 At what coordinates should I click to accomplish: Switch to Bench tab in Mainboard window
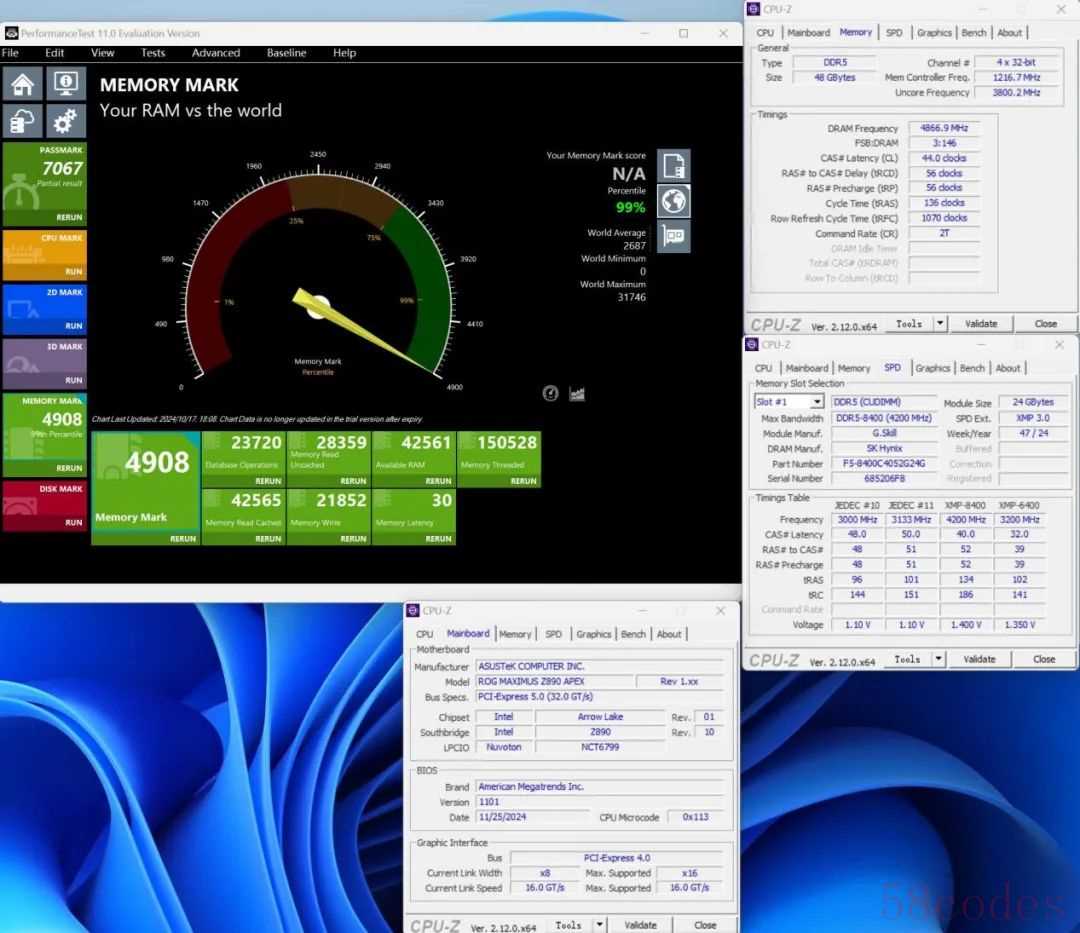(633, 634)
